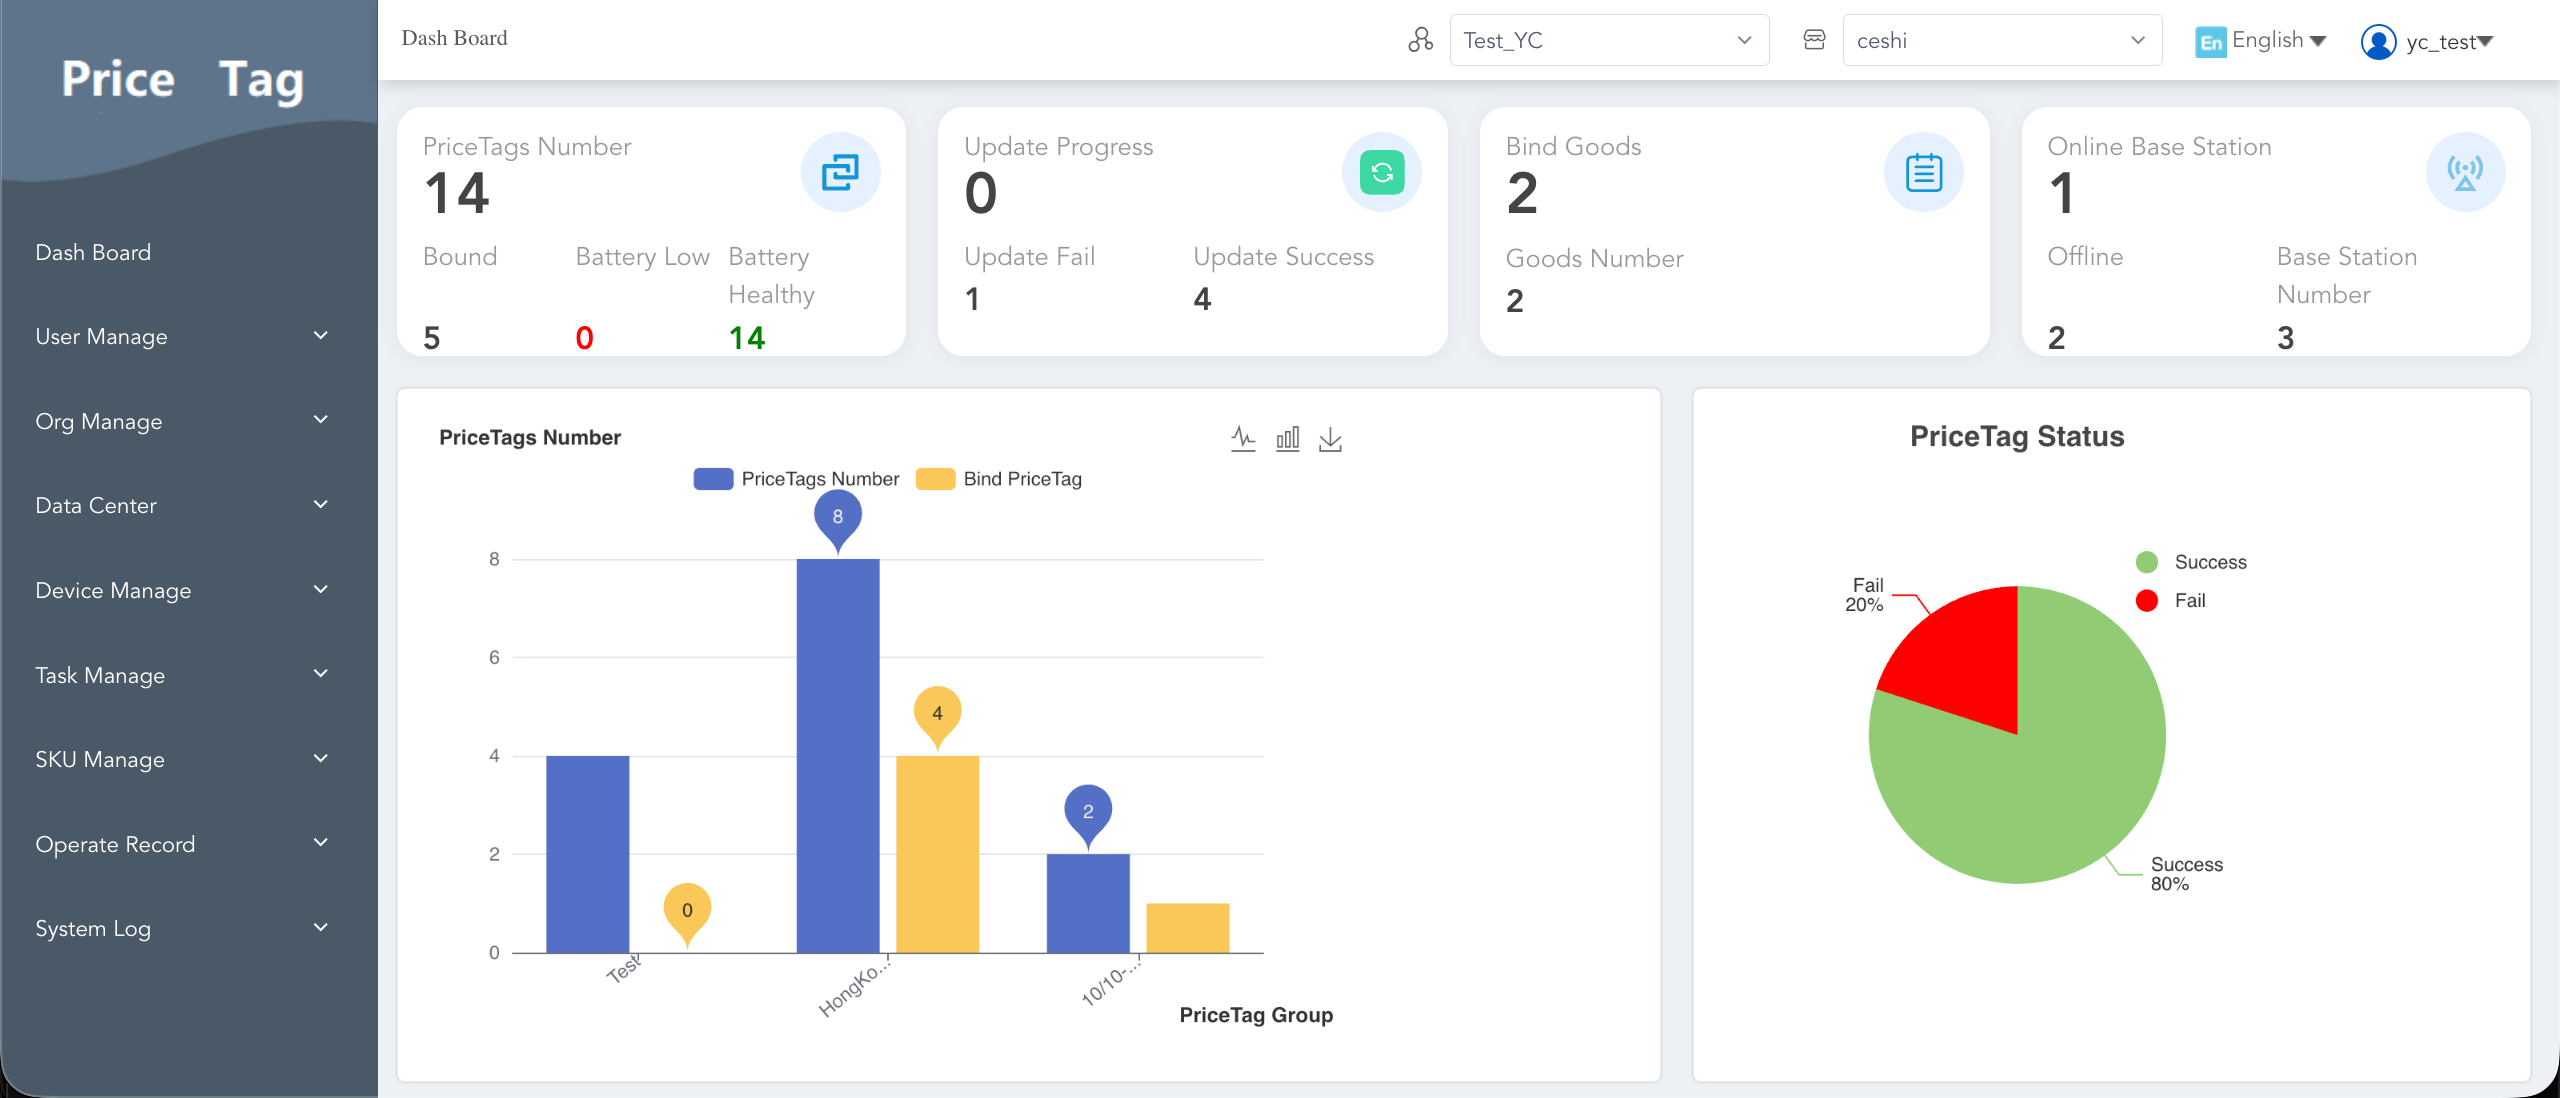The width and height of the screenshot is (2560, 1098).
Task: Click the Bind Goods clipboard icon
Action: pyautogui.click(x=1923, y=172)
